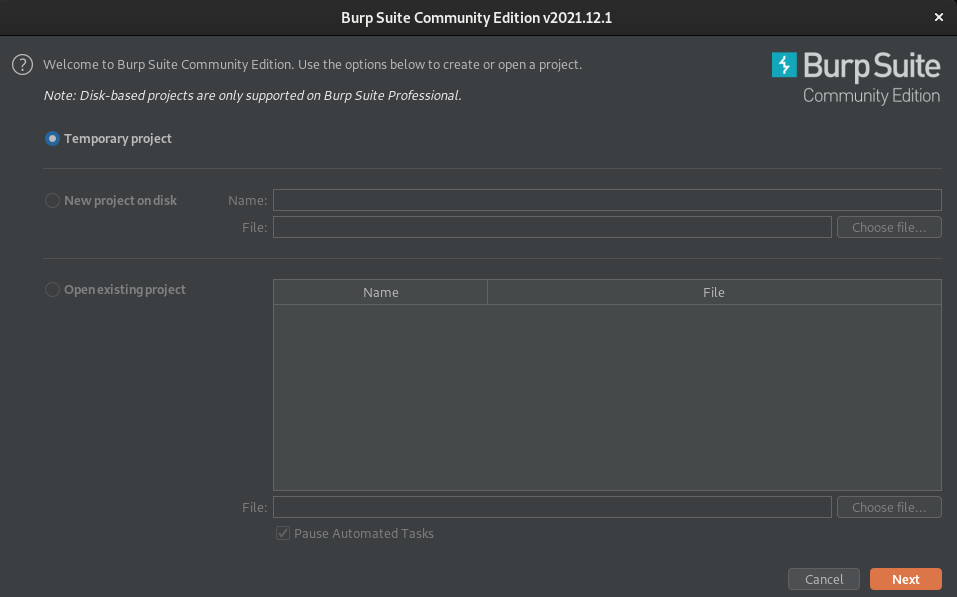Choose file for new project on disk
Screen dimensions: 957x597
[889, 227]
